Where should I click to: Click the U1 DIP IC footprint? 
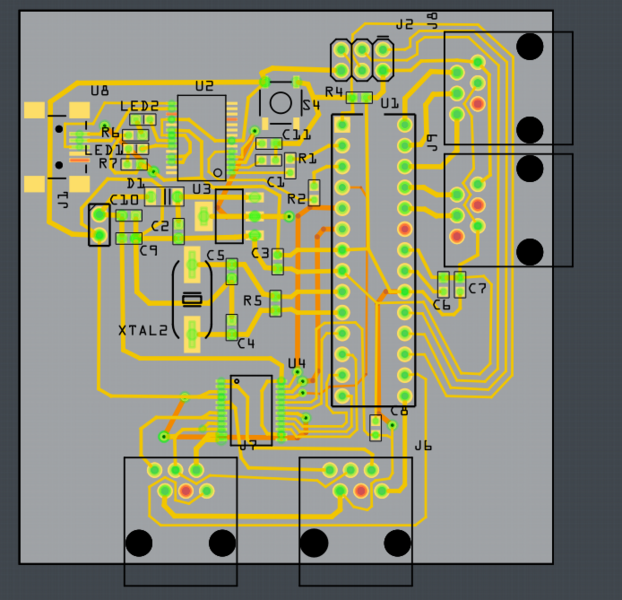pyautogui.click(x=373, y=260)
